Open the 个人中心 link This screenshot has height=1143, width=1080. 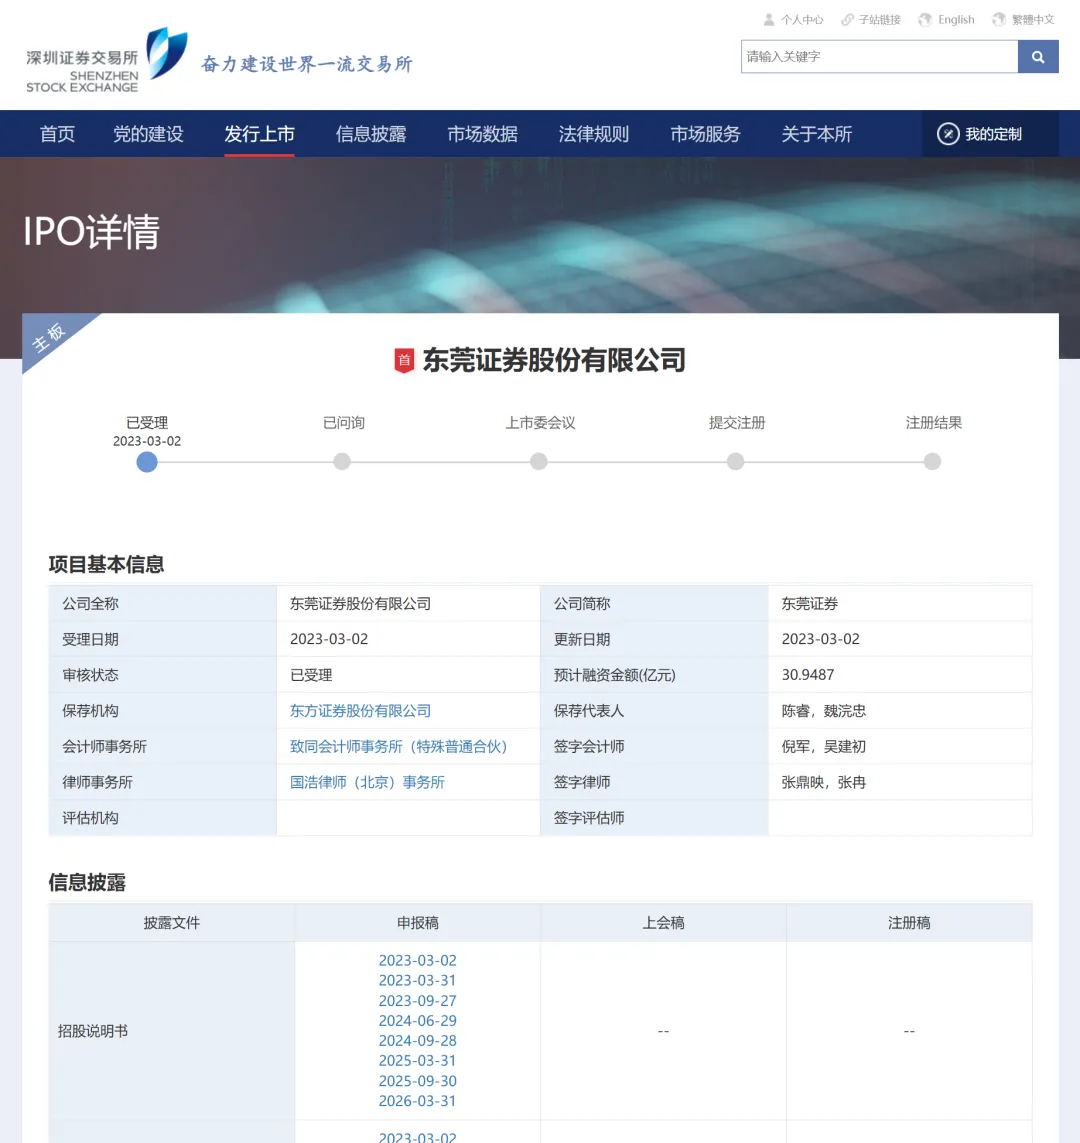pyautogui.click(x=802, y=20)
